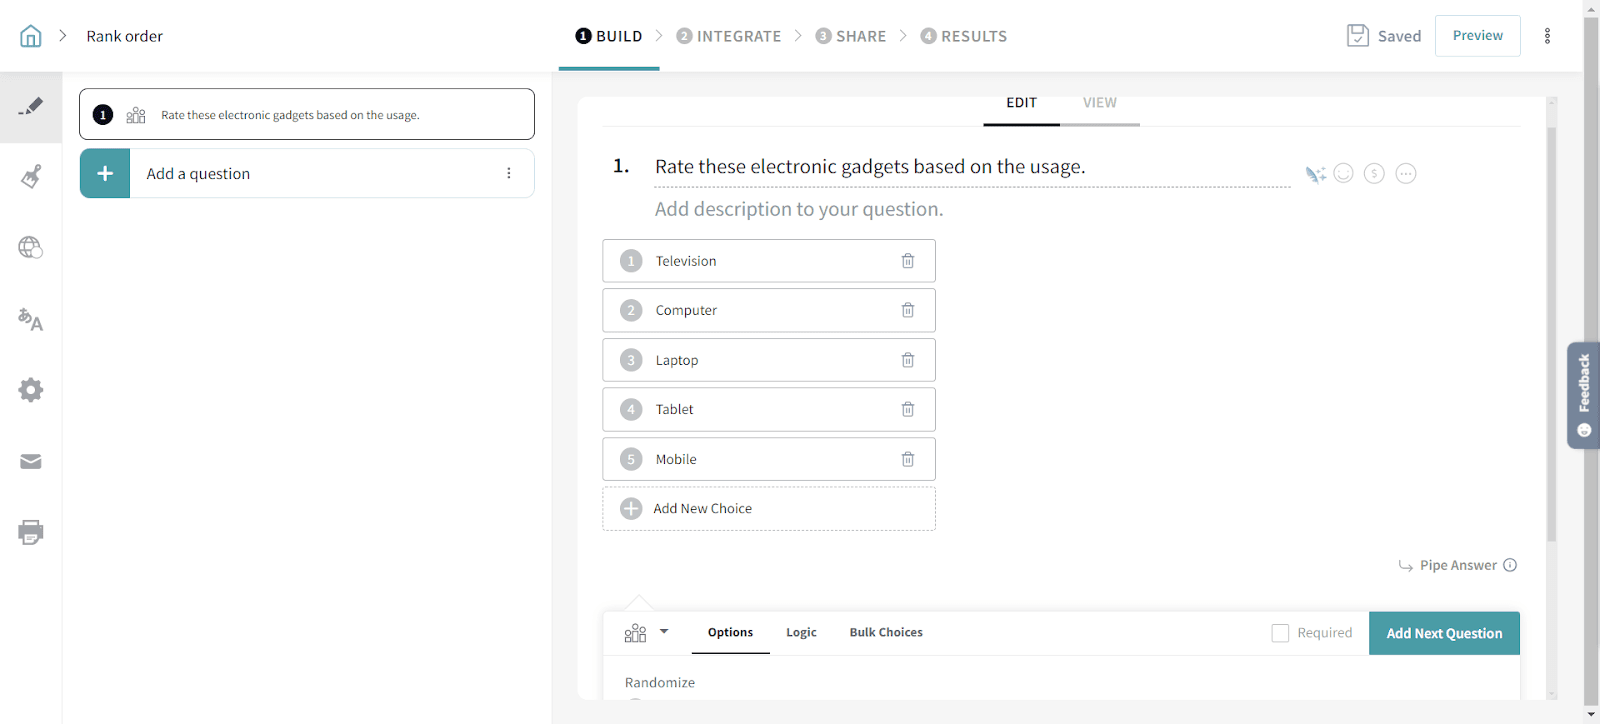The height and width of the screenshot is (724, 1600).
Task: Delete the Television choice with trash icon
Action: (907, 261)
